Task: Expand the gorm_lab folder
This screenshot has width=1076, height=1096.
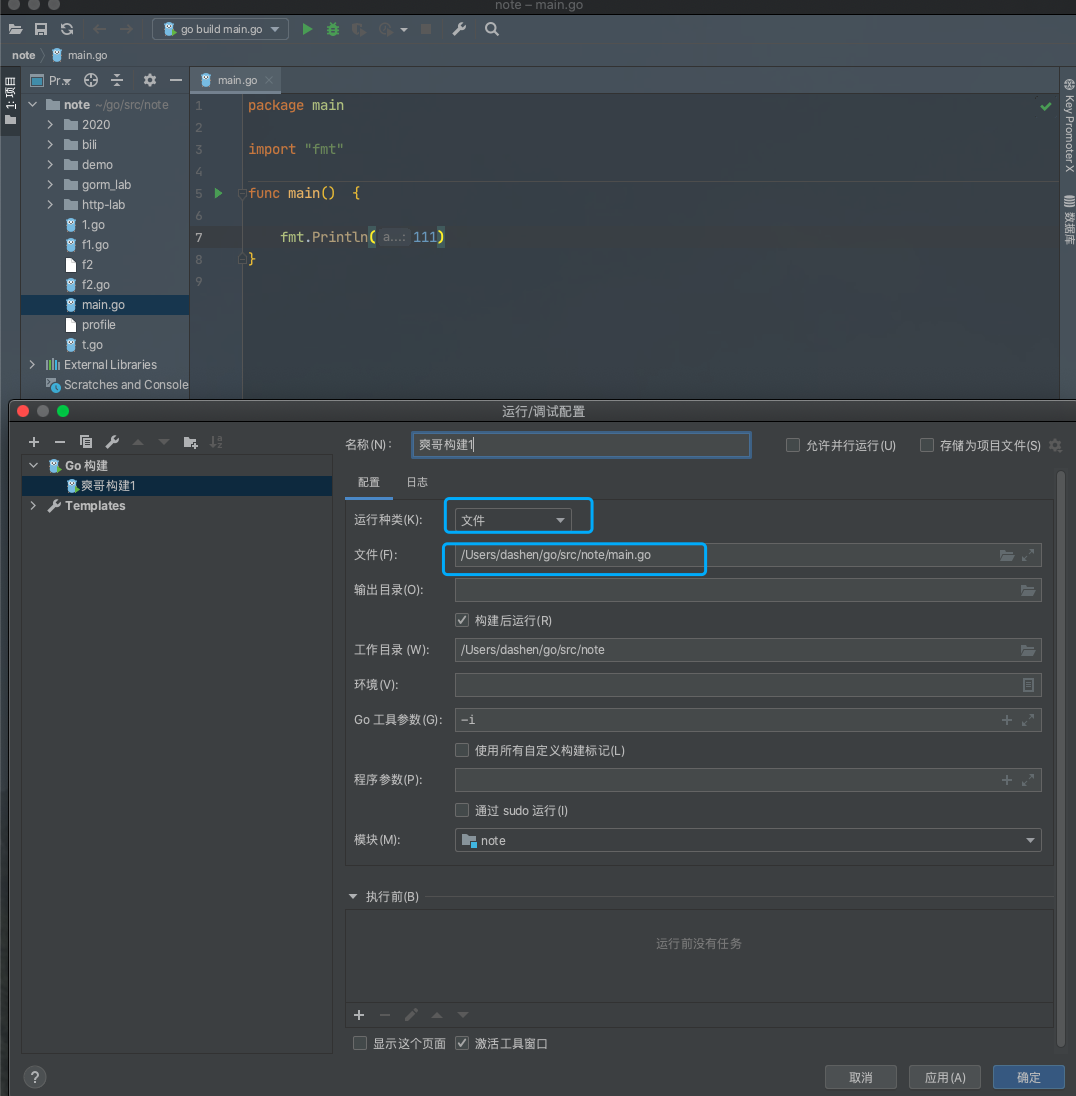Action: point(50,185)
